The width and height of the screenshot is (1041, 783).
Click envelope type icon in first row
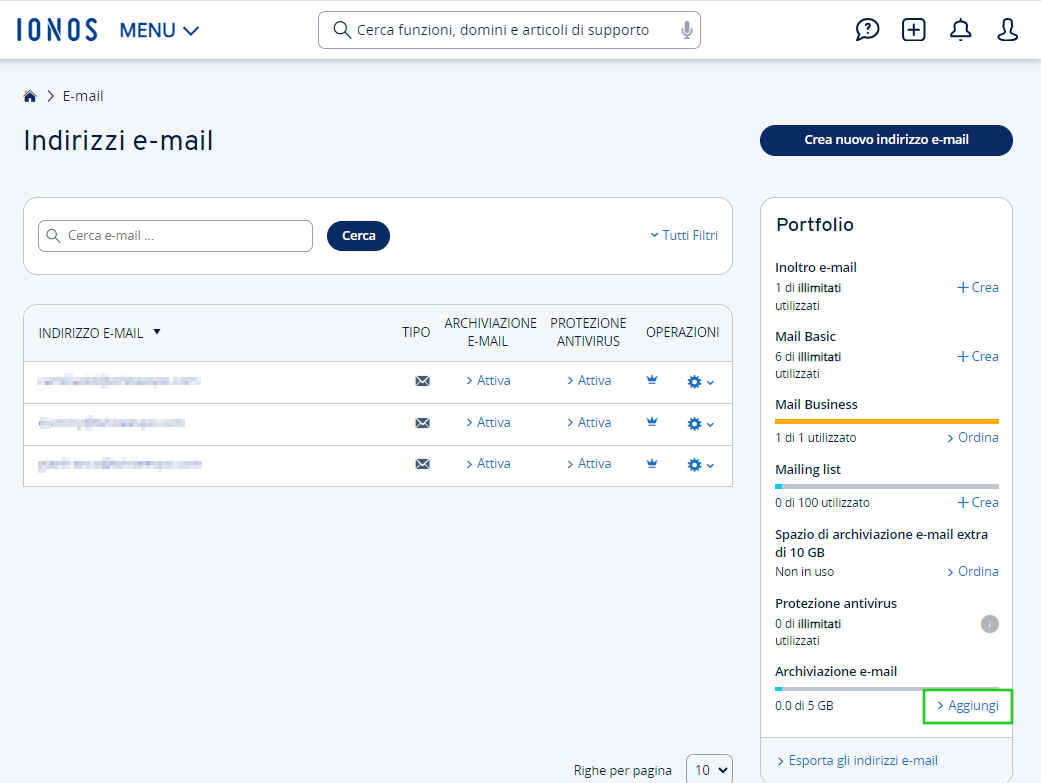(x=422, y=381)
